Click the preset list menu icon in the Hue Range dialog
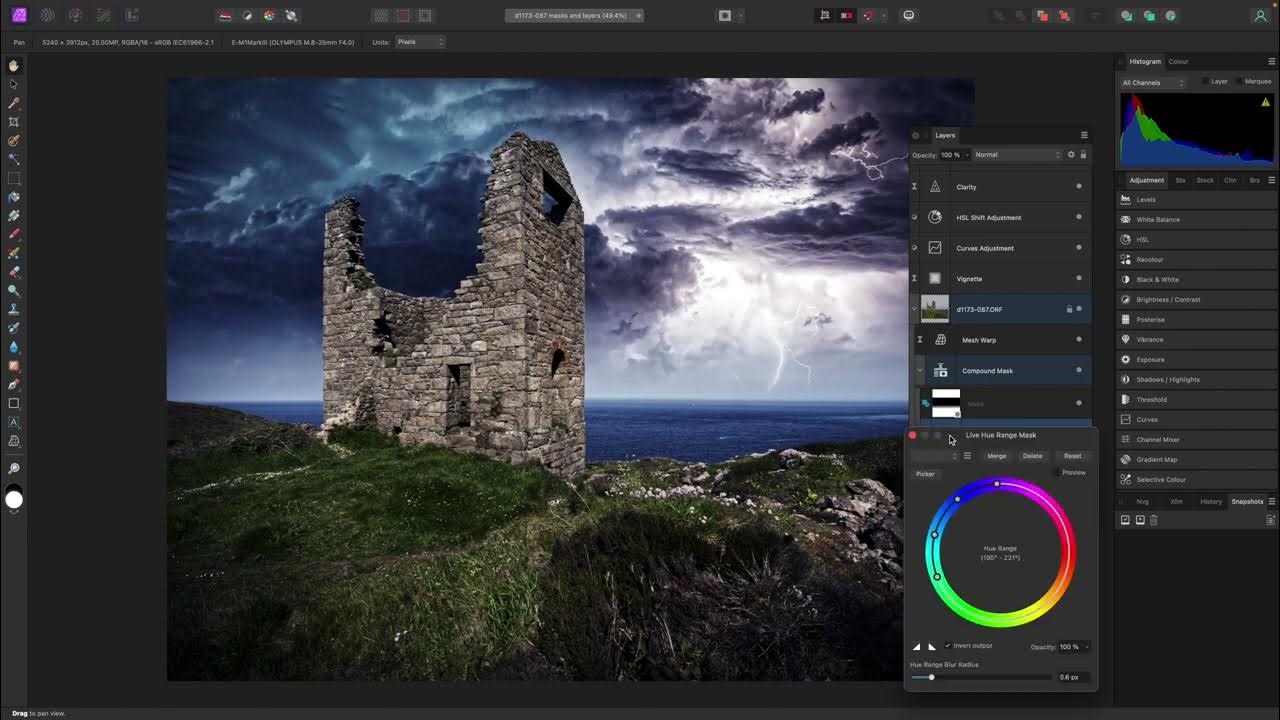Screen dimensions: 1280x720 click(967, 456)
